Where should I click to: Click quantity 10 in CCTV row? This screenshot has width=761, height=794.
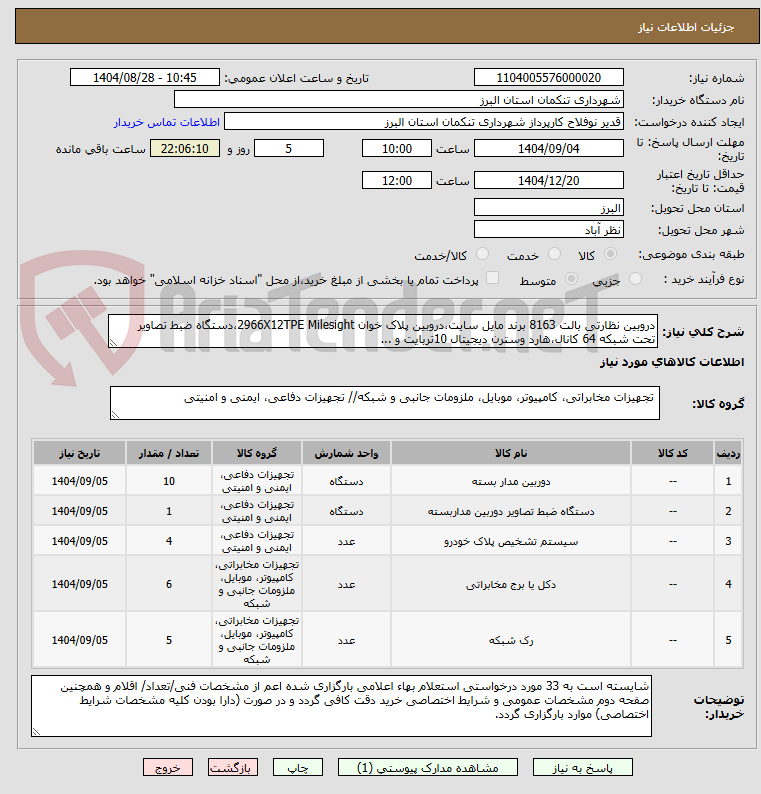pyautogui.click(x=169, y=482)
